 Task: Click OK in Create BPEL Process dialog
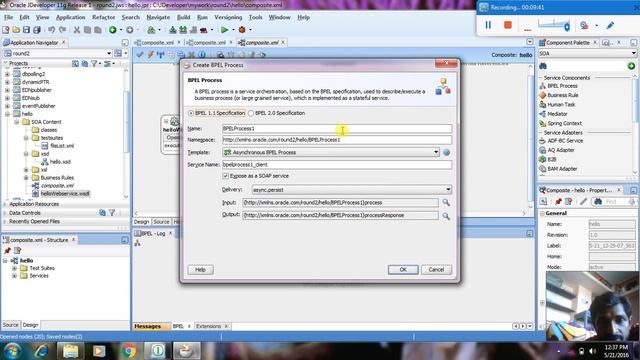(x=403, y=270)
